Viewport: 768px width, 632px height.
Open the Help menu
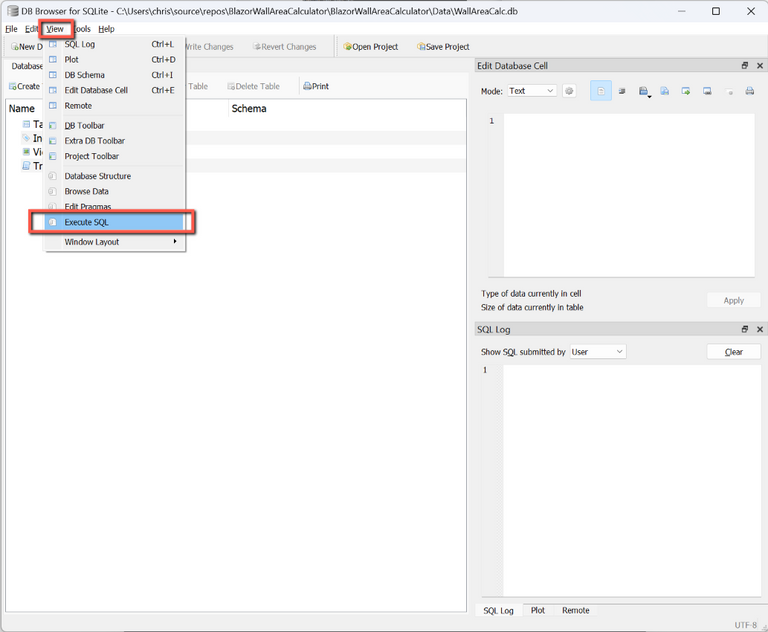click(x=106, y=29)
